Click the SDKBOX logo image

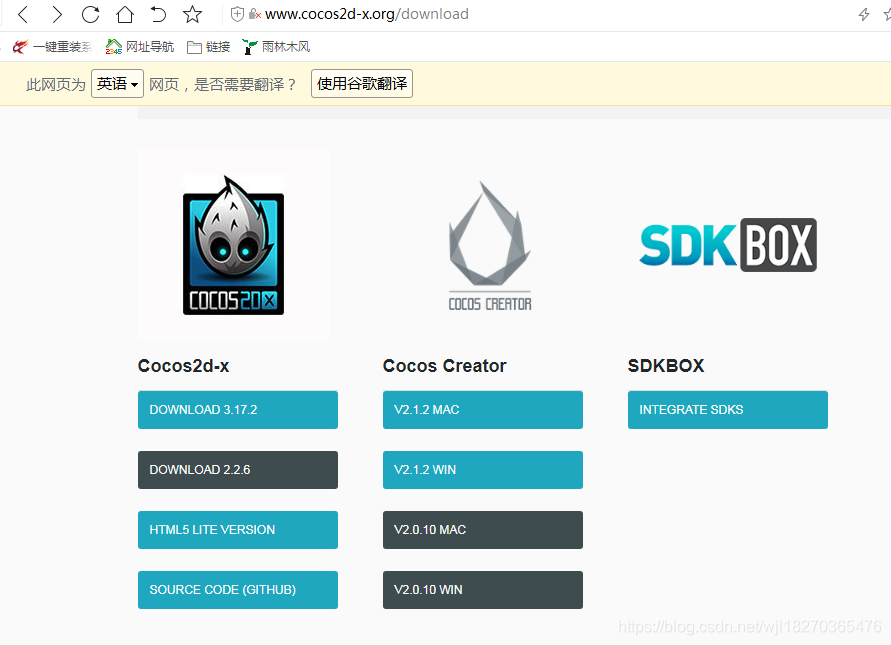tap(728, 245)
